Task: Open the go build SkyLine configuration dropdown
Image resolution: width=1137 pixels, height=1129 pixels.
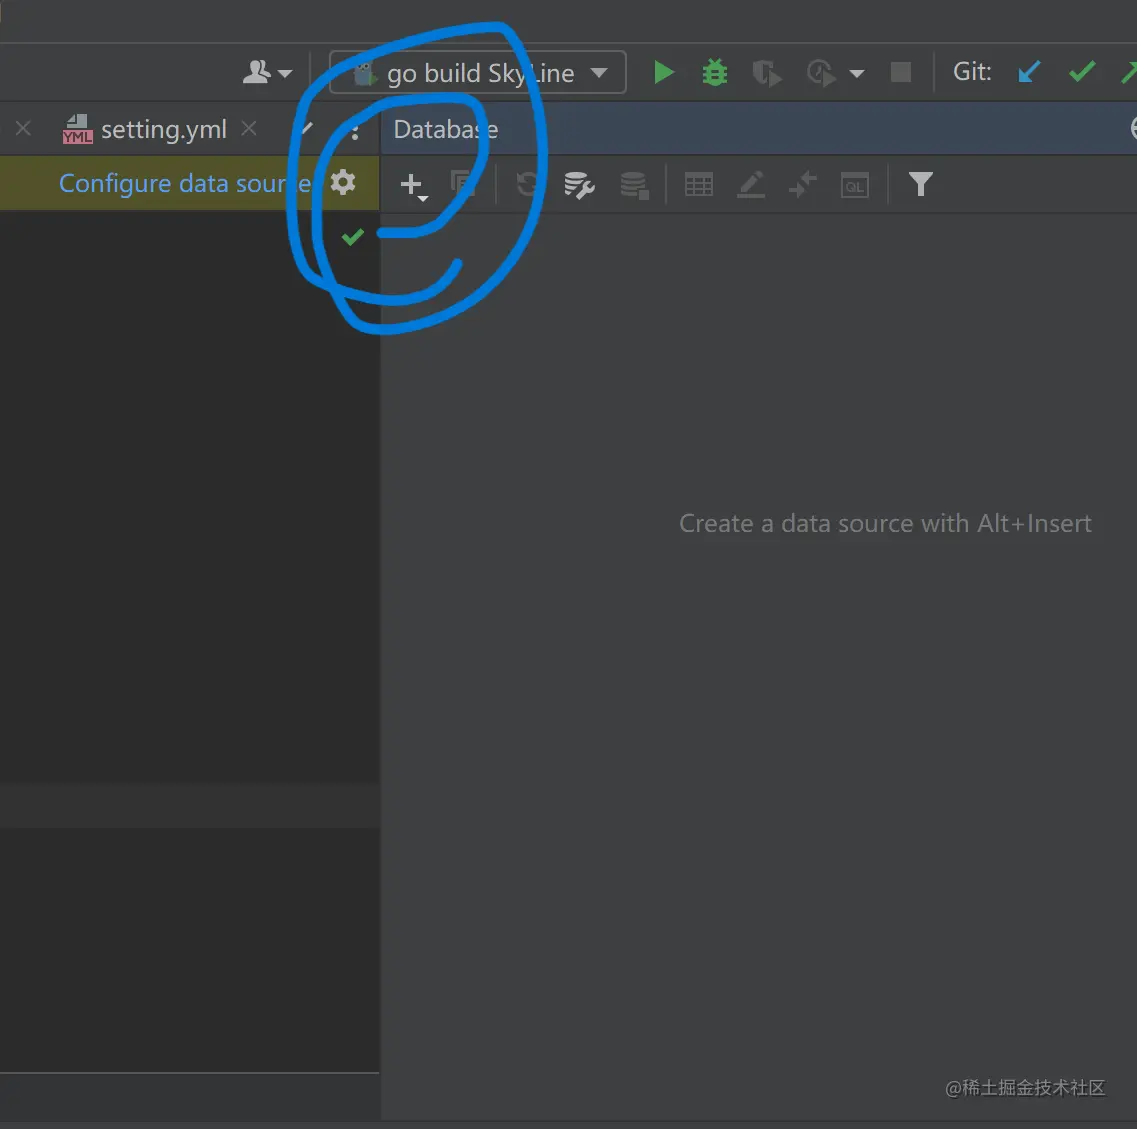Action: tap(477, 73)
